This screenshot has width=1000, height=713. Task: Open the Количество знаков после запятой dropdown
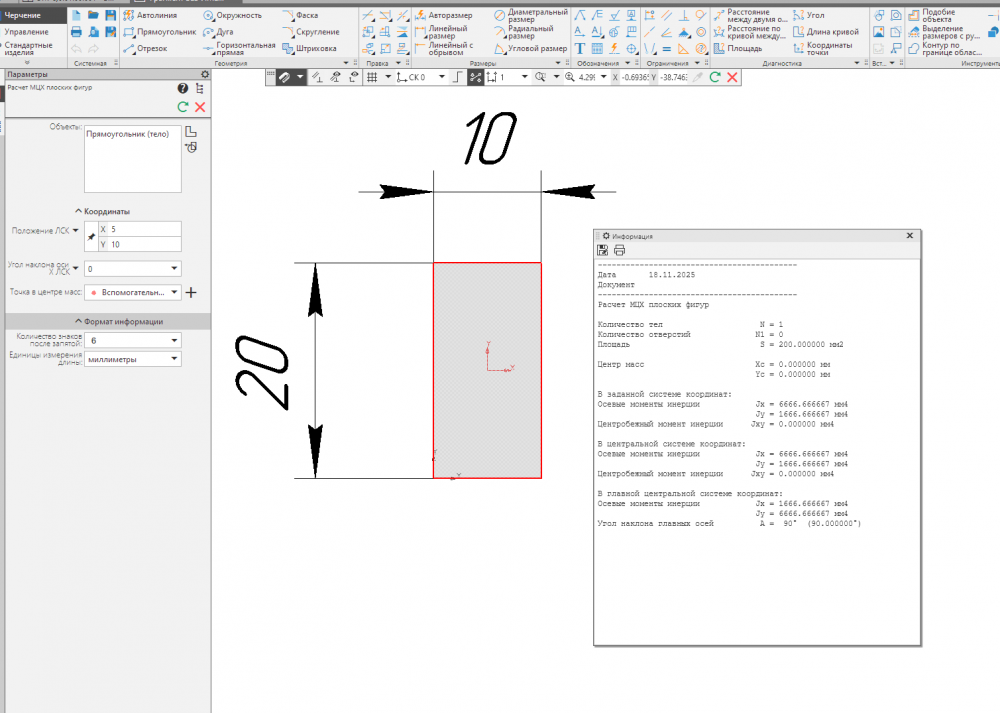click(x=175, y=341)
